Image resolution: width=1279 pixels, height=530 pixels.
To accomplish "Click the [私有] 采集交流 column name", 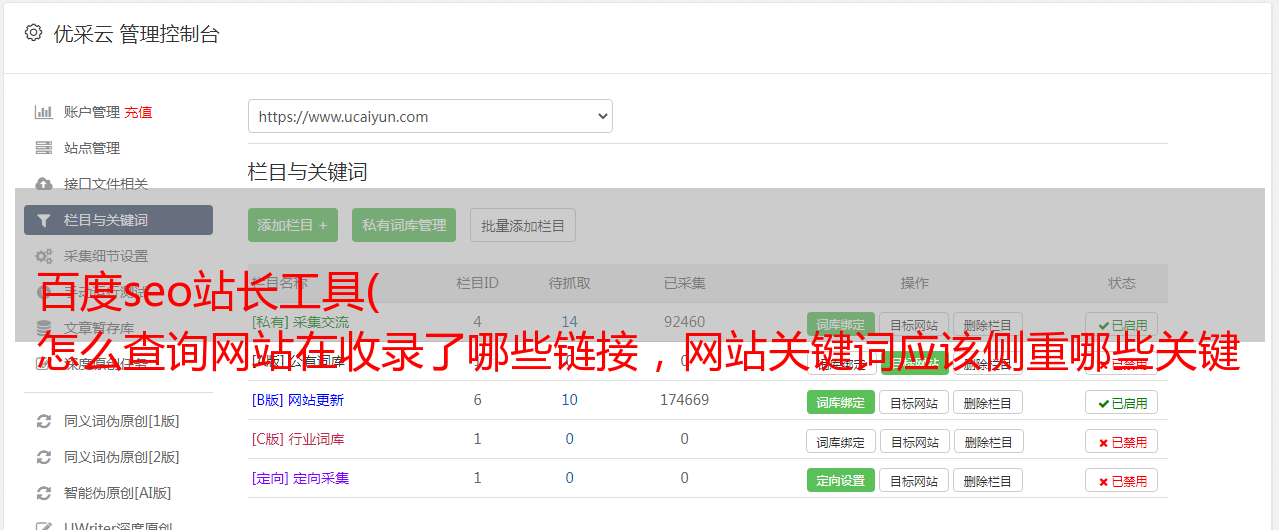I will (301, 322).
